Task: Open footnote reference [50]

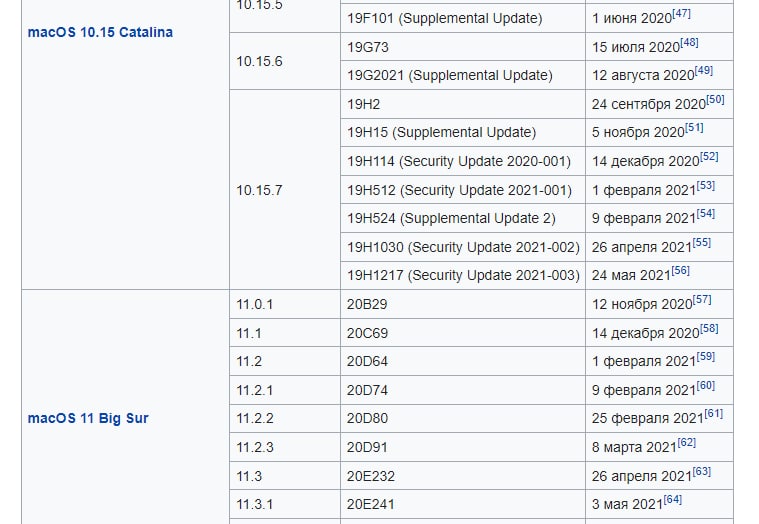Action: pos(715,100)
